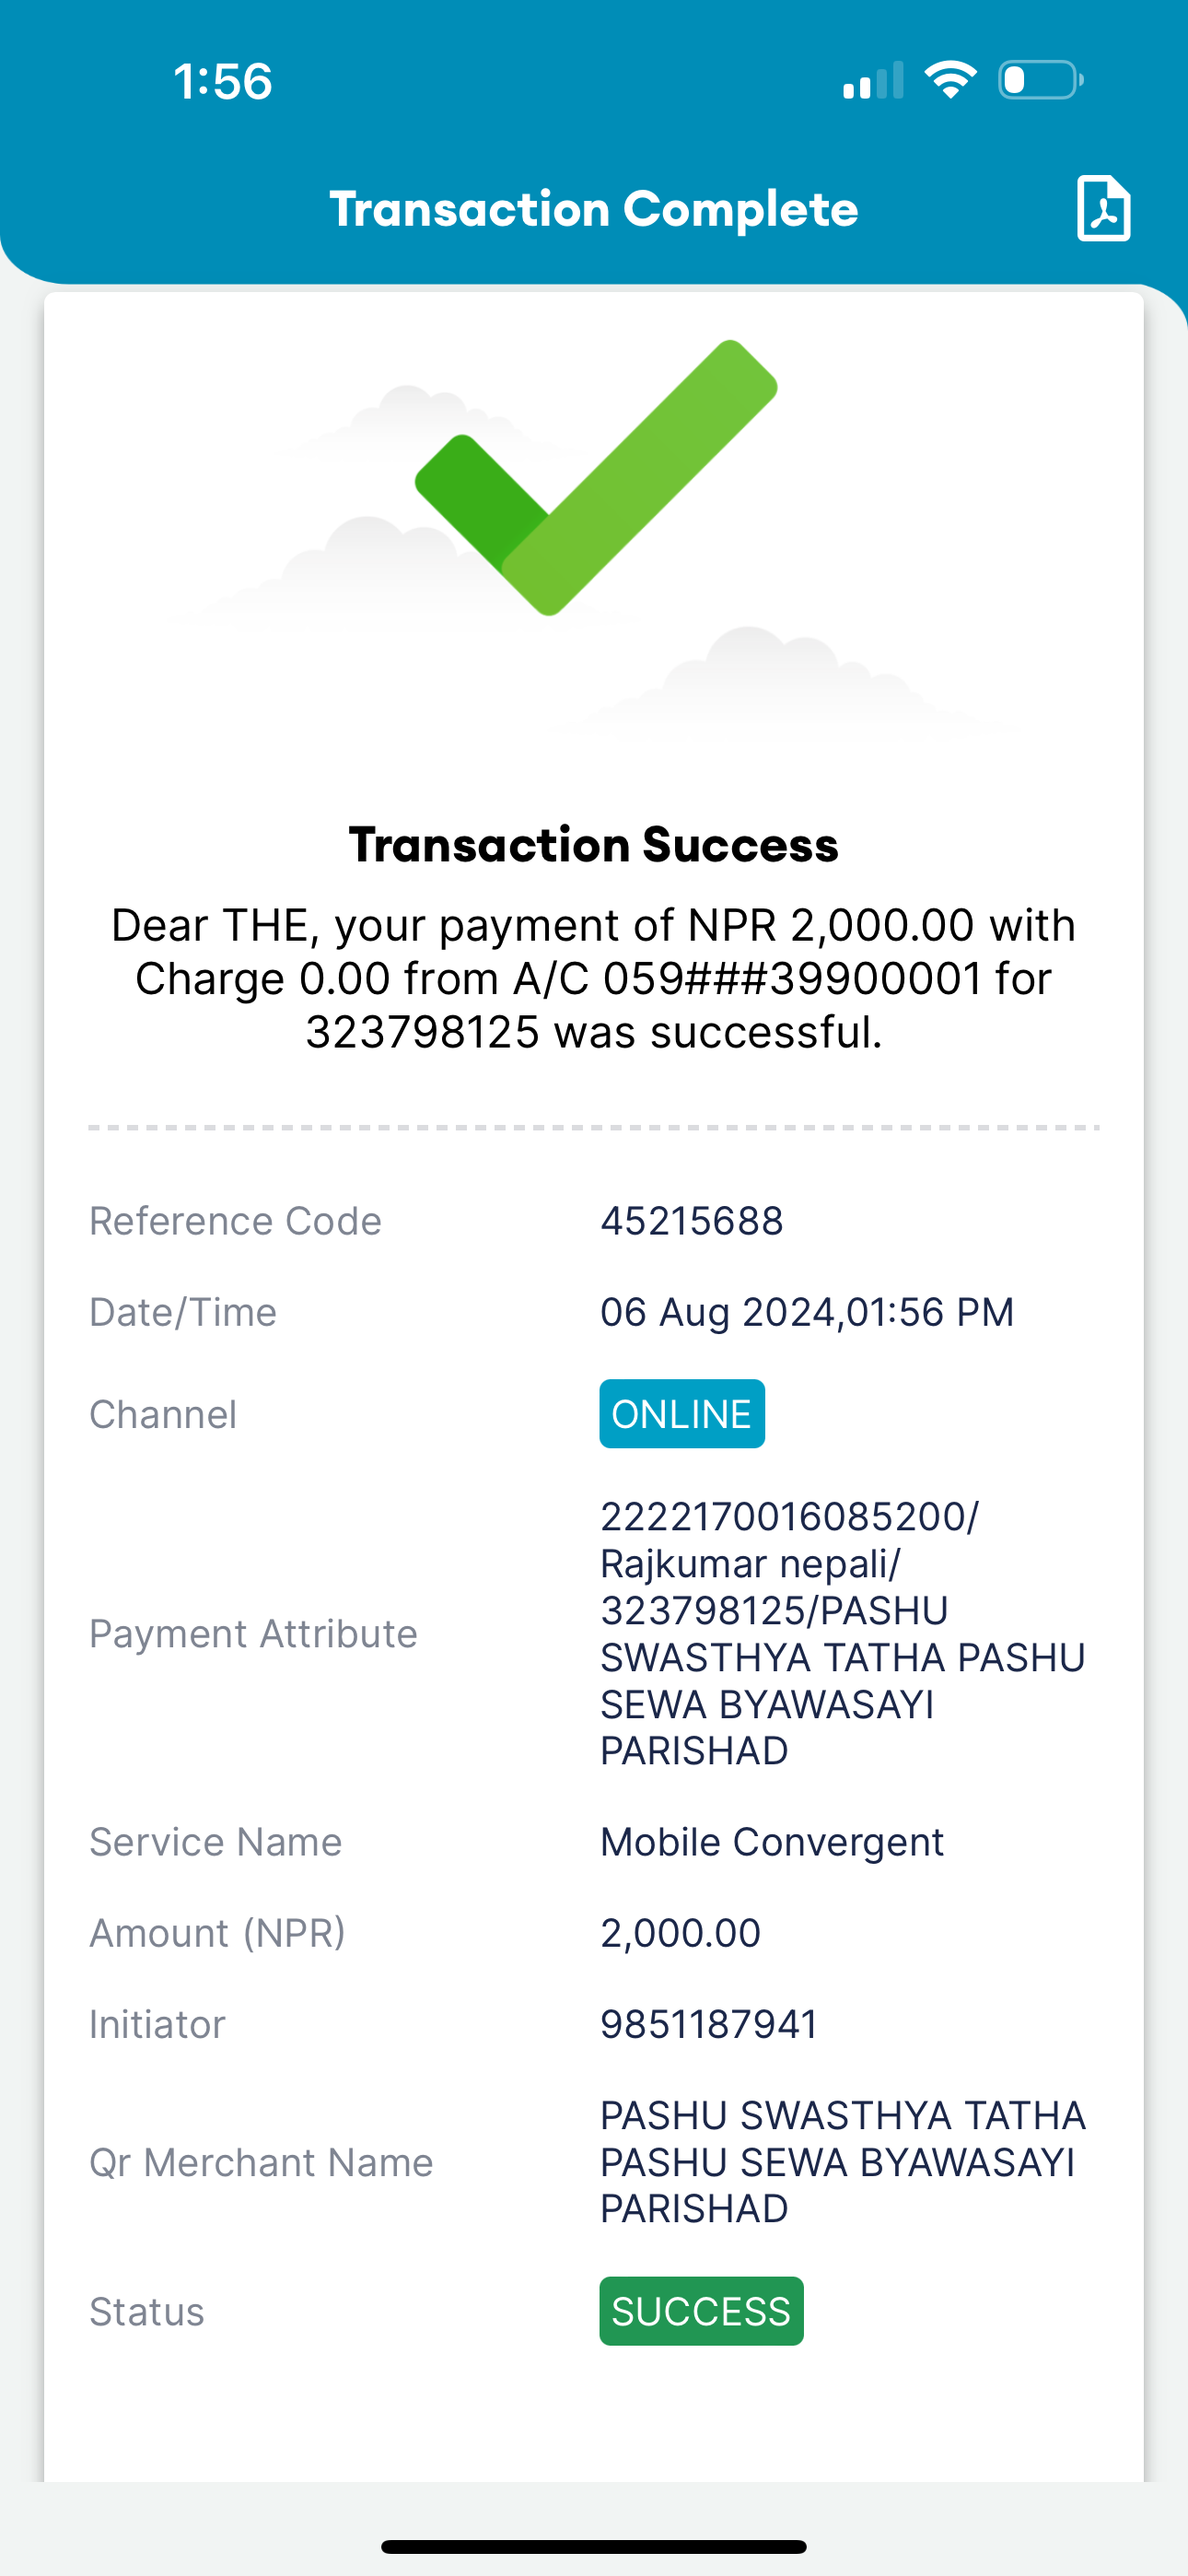
Task: Select the Qr Merchant Name value
Action: [843, 2162]
